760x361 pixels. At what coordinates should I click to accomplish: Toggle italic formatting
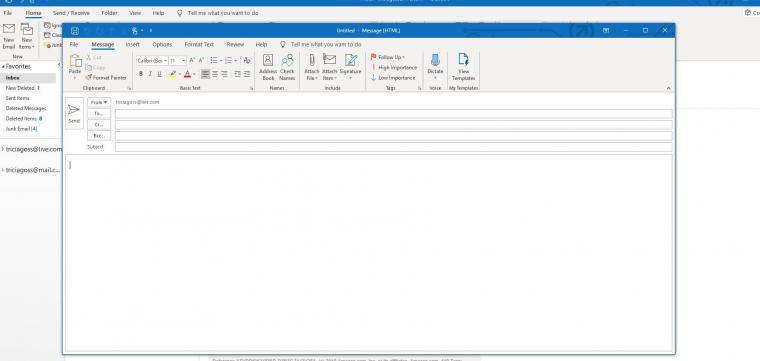point(150,74)
